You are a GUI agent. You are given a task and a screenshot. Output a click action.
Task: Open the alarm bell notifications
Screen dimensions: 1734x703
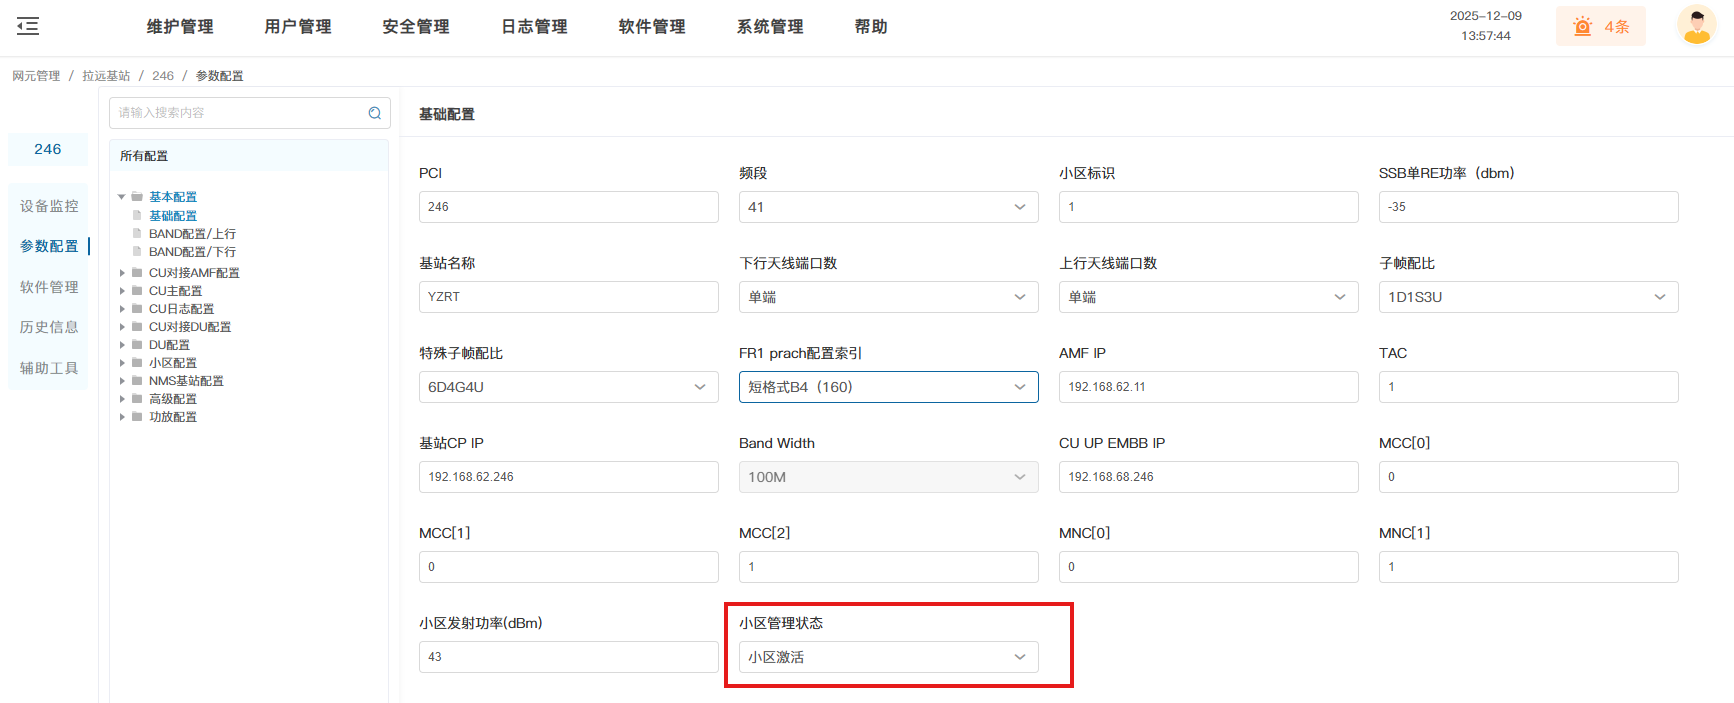click(x=1600, y=27)
